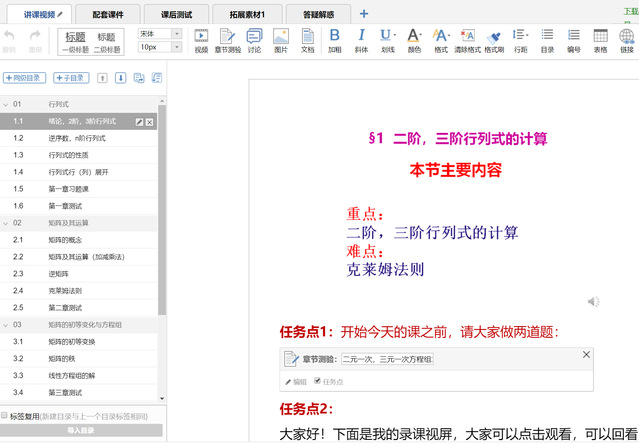This screenshot has height=443, width=639.
Task: Click the last chapter-list icon in the sidebar toolbar
Action: 157,78
